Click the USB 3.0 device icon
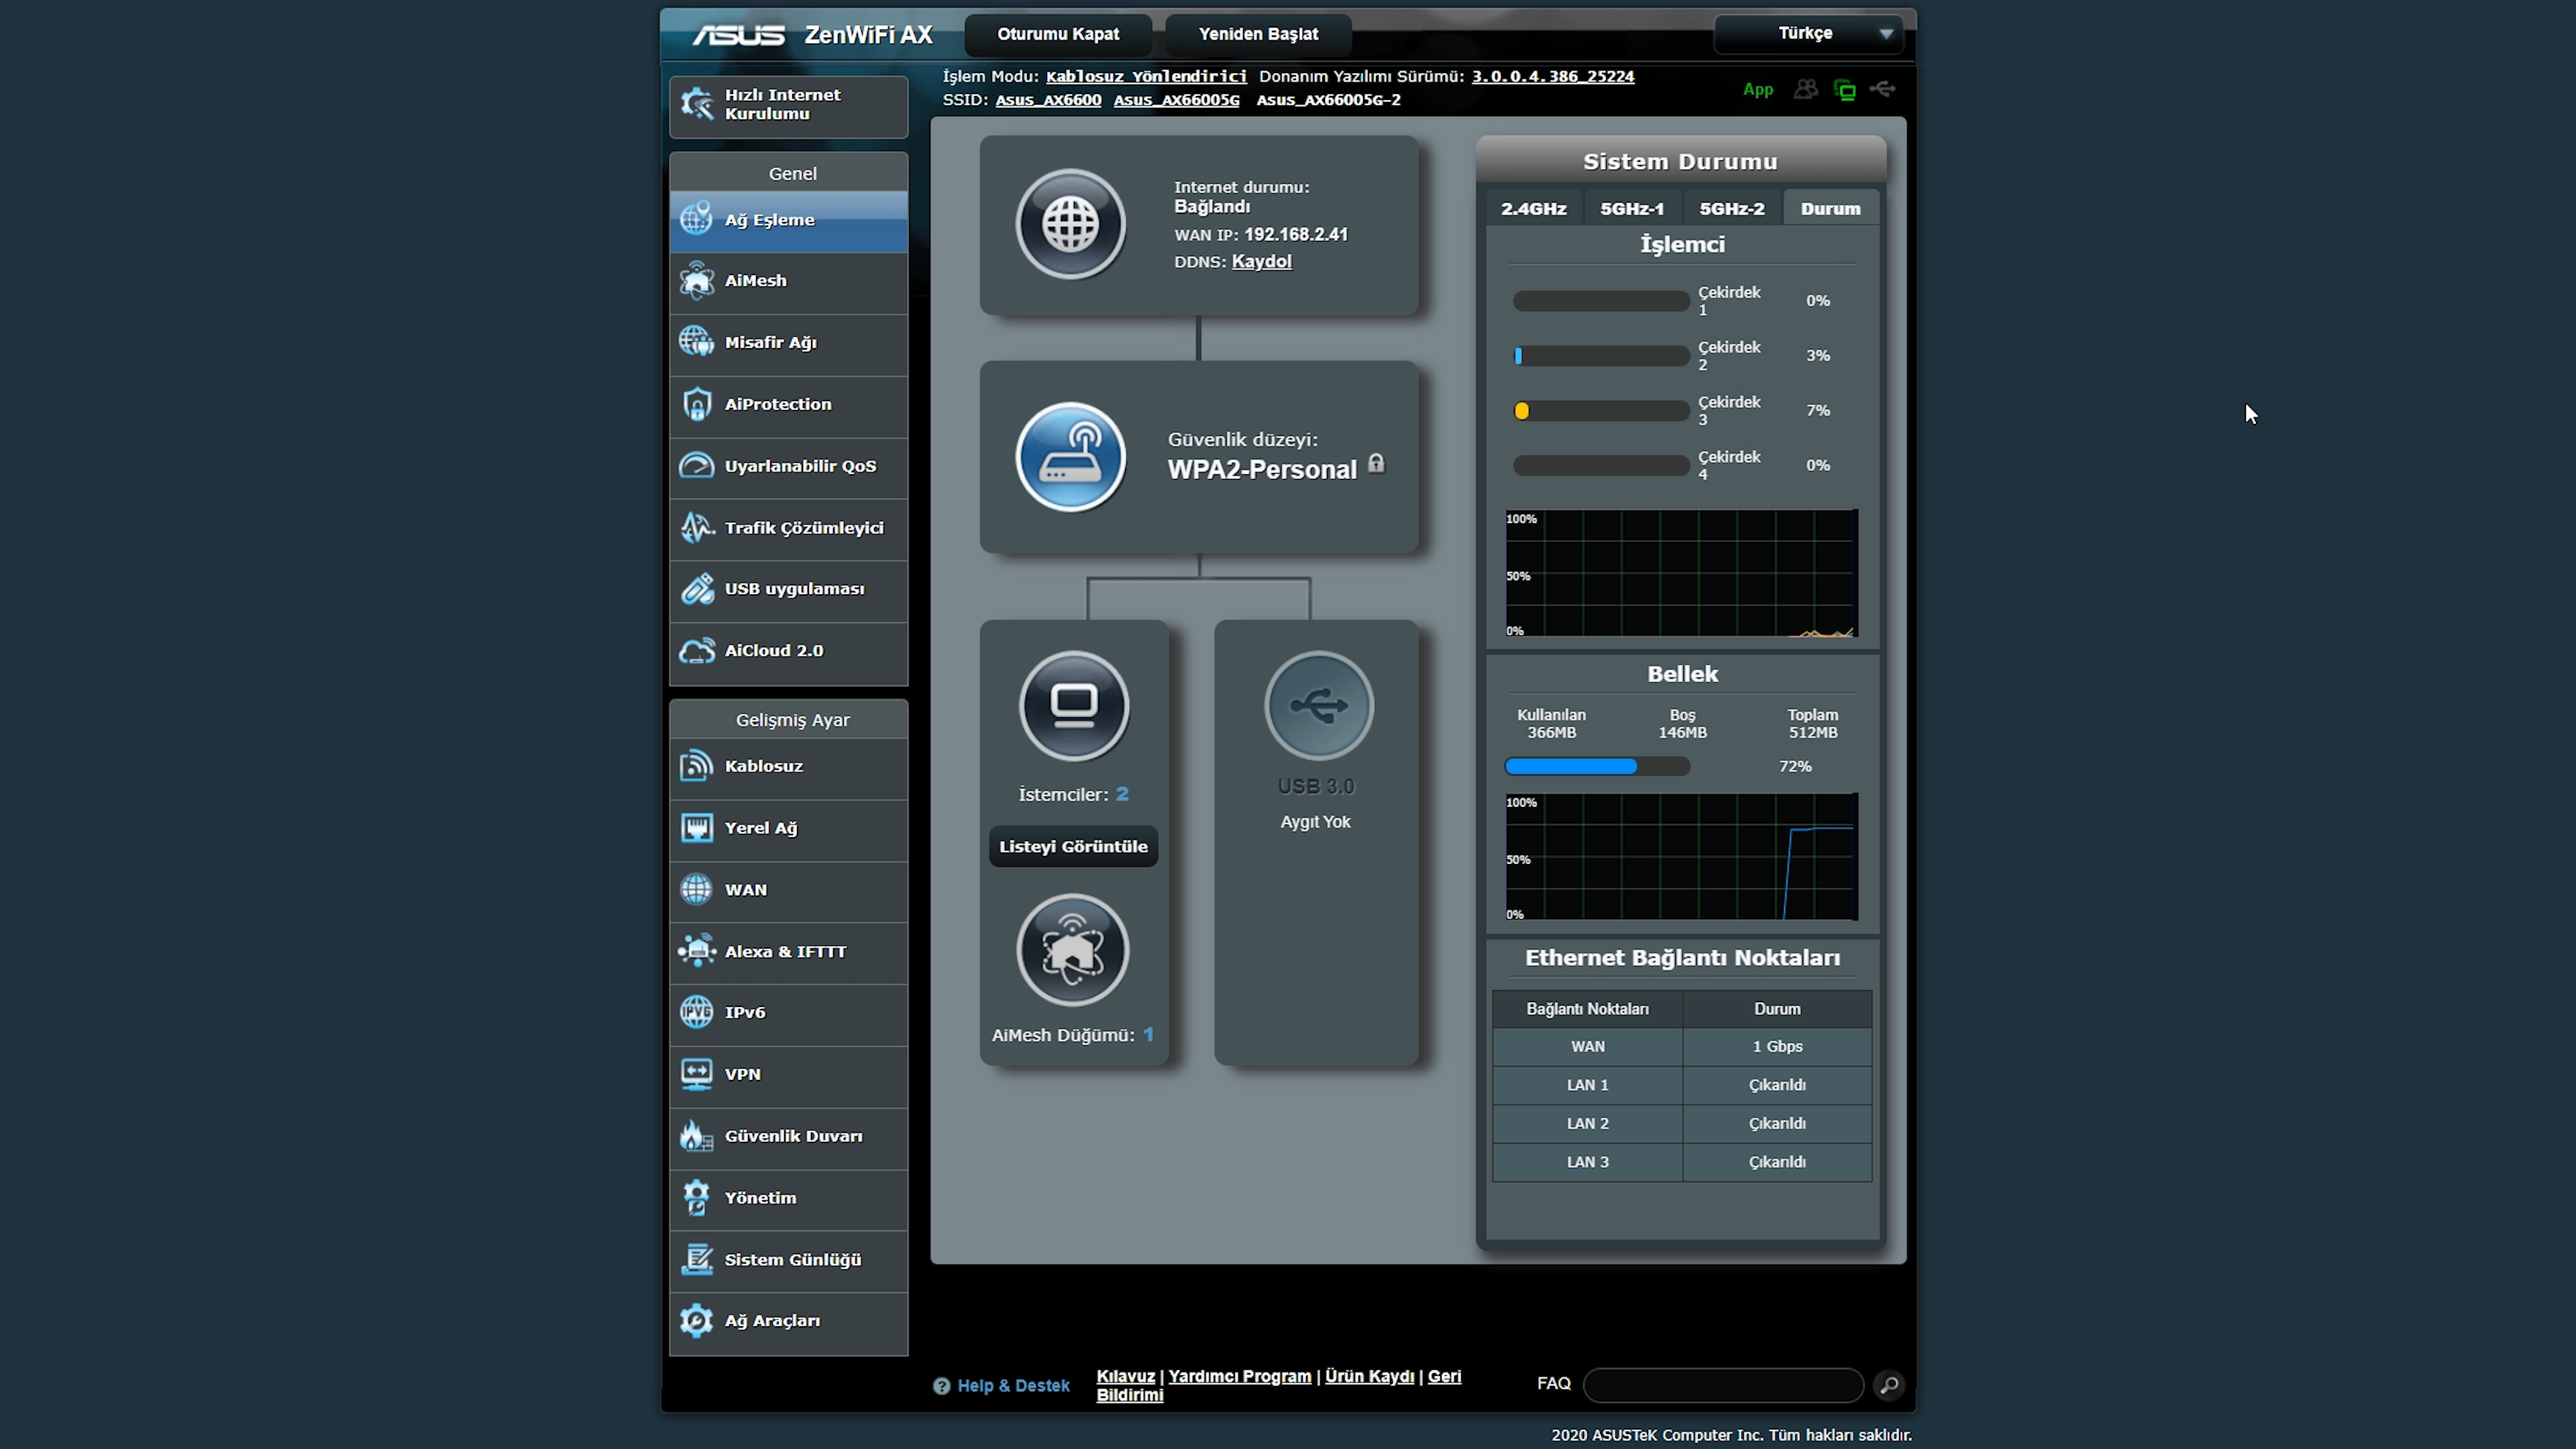 coord(1319,706)
